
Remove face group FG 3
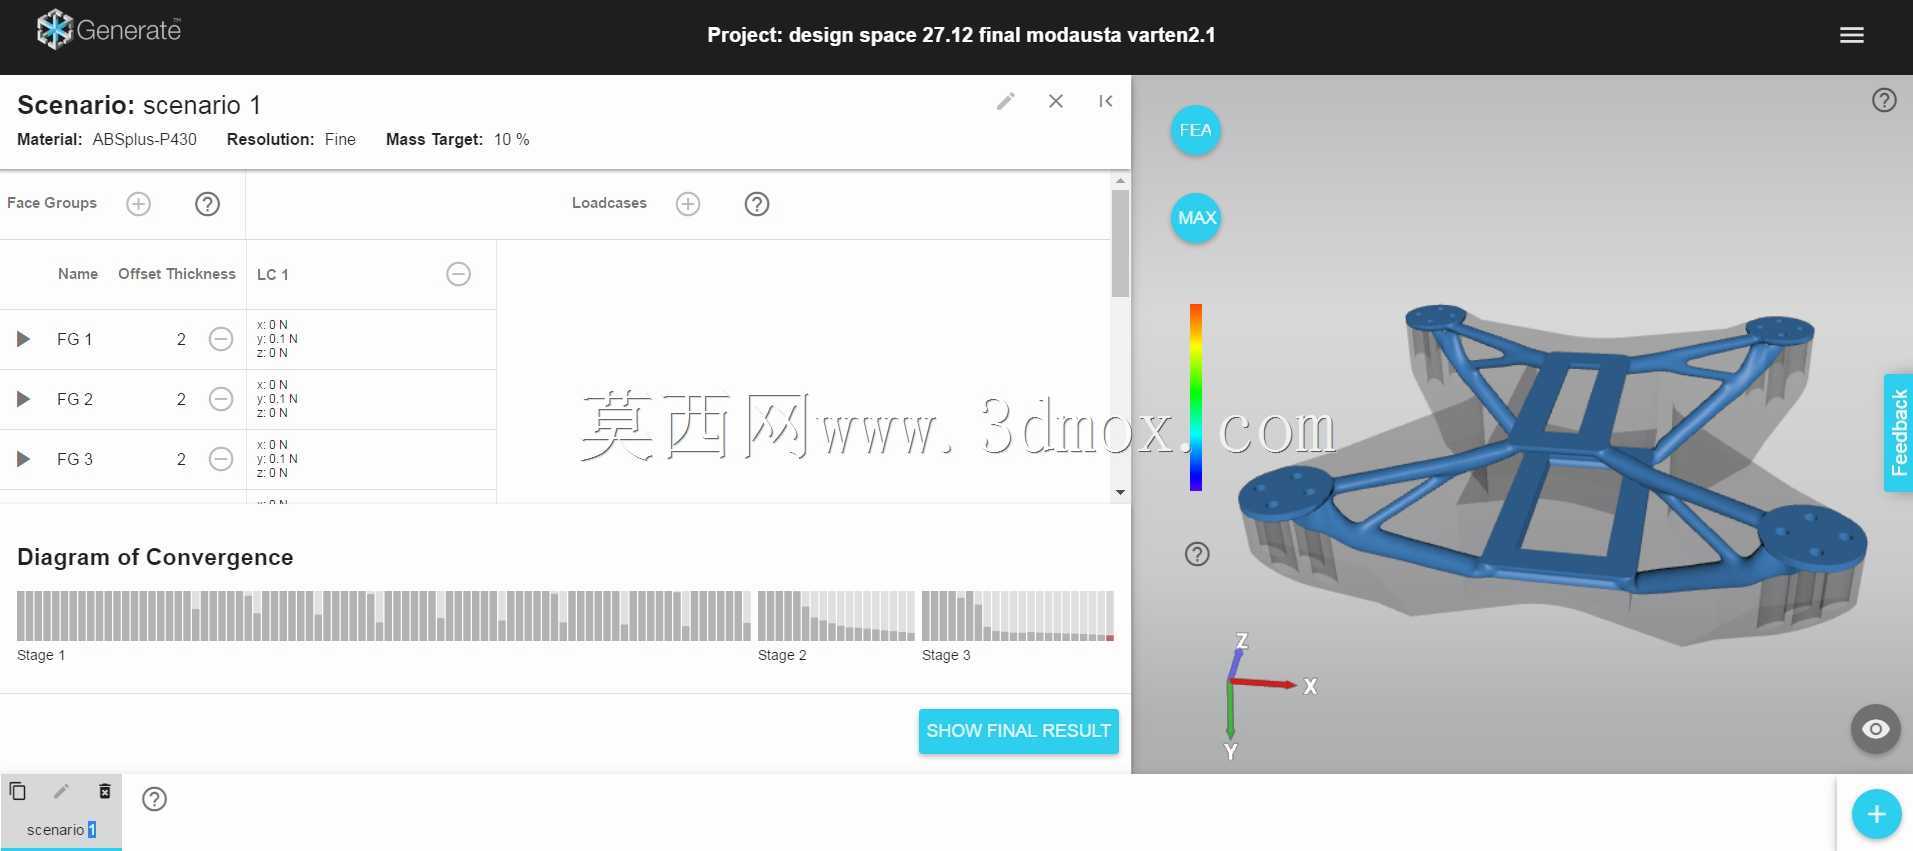pos(221,459)
